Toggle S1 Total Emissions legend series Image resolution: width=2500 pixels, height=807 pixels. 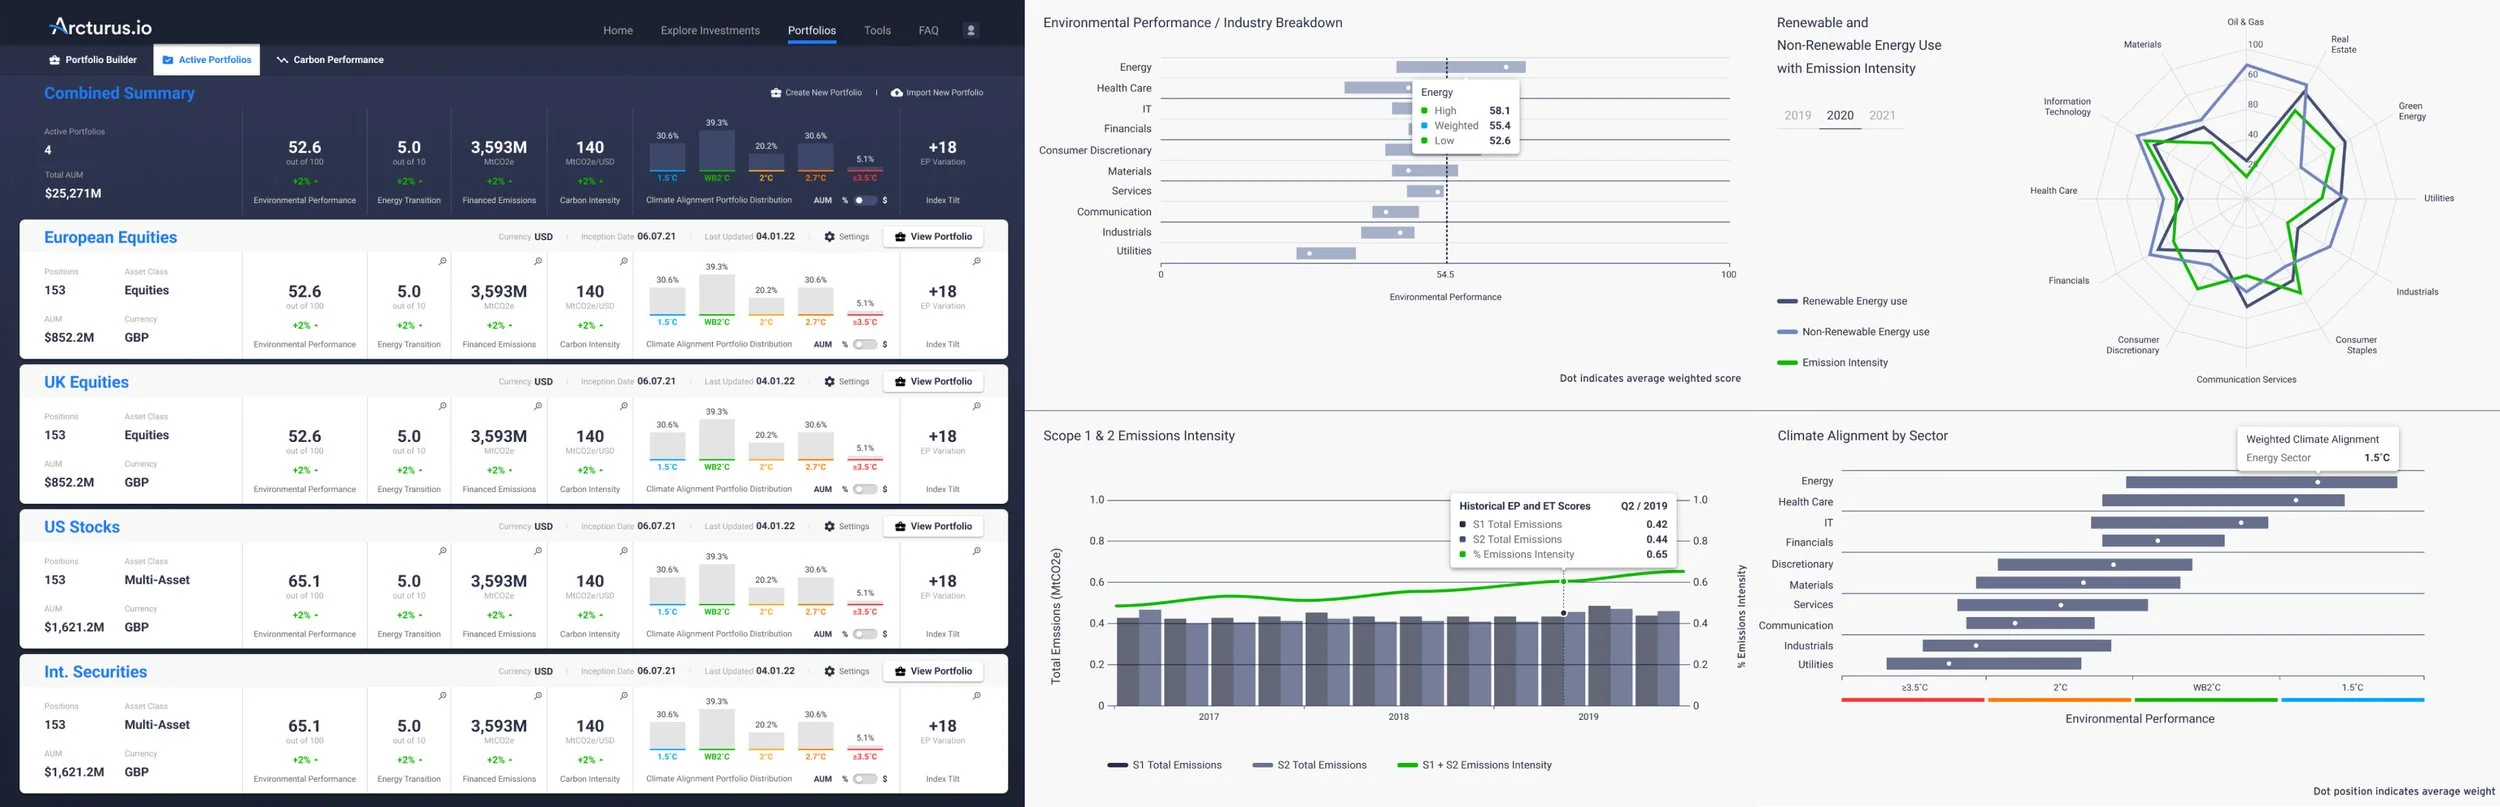(x=1165, y=766)
